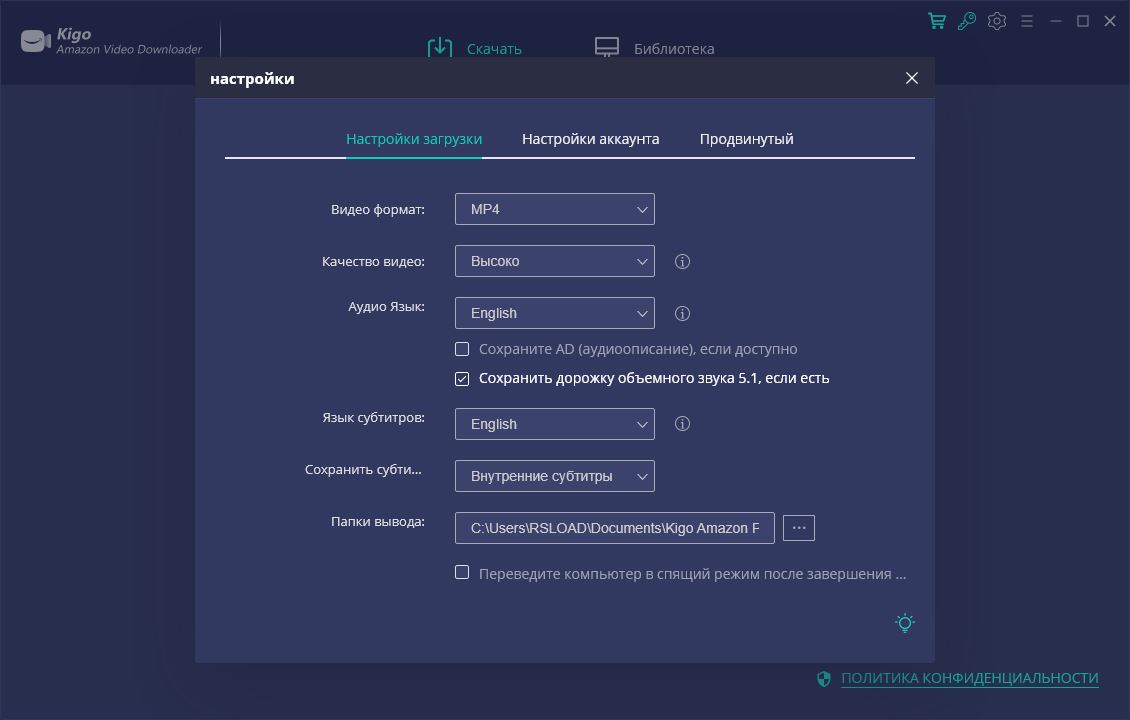The height and width of the screenshot is (720, 1130).
Task: Click the lightbulb feedback icon
Action: [x=904, y=622]
